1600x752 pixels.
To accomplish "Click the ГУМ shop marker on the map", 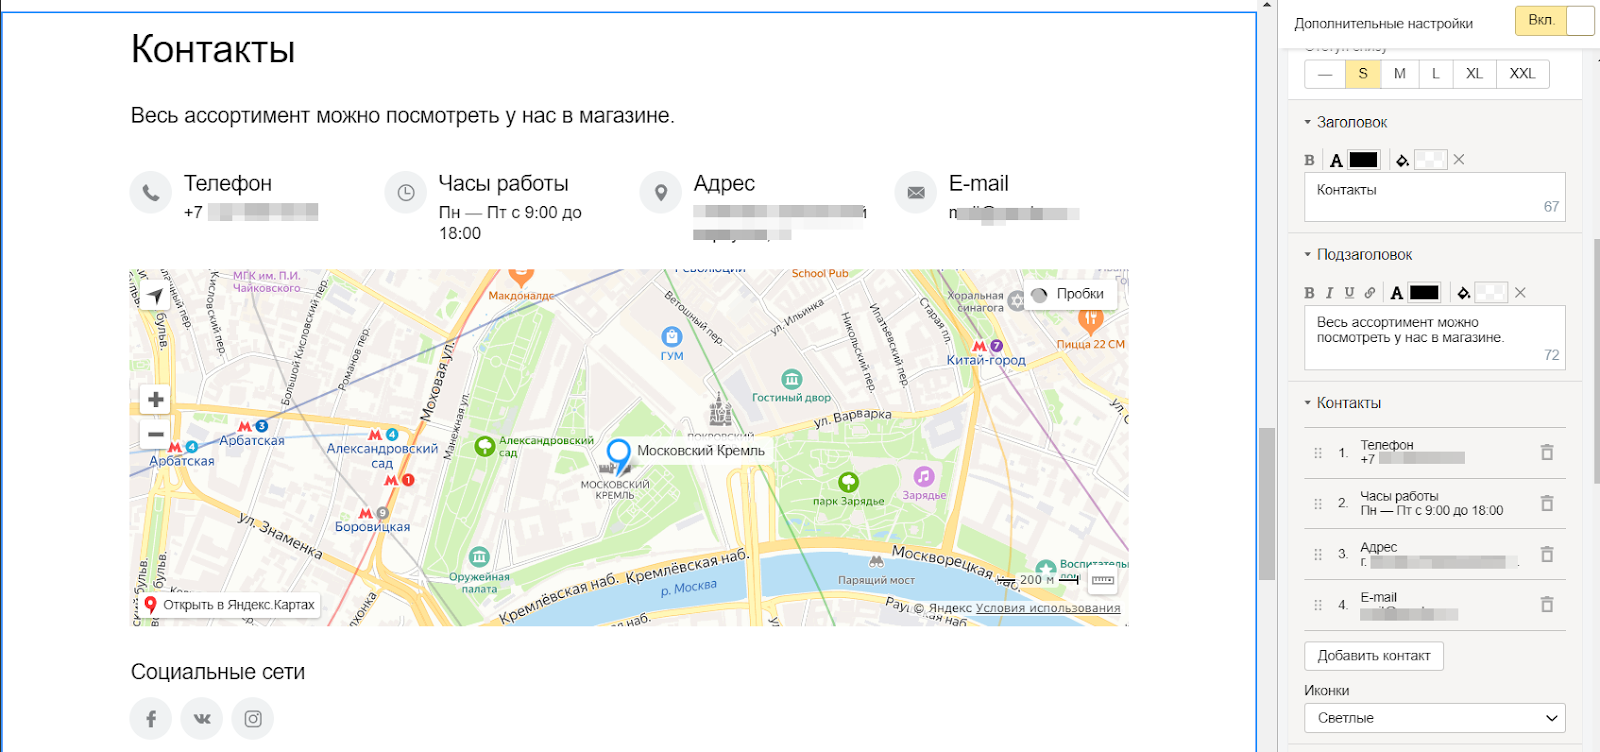I will coord(672,337).
